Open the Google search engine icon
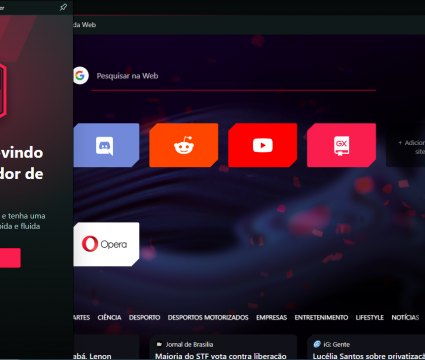 (x=81, y=76)
